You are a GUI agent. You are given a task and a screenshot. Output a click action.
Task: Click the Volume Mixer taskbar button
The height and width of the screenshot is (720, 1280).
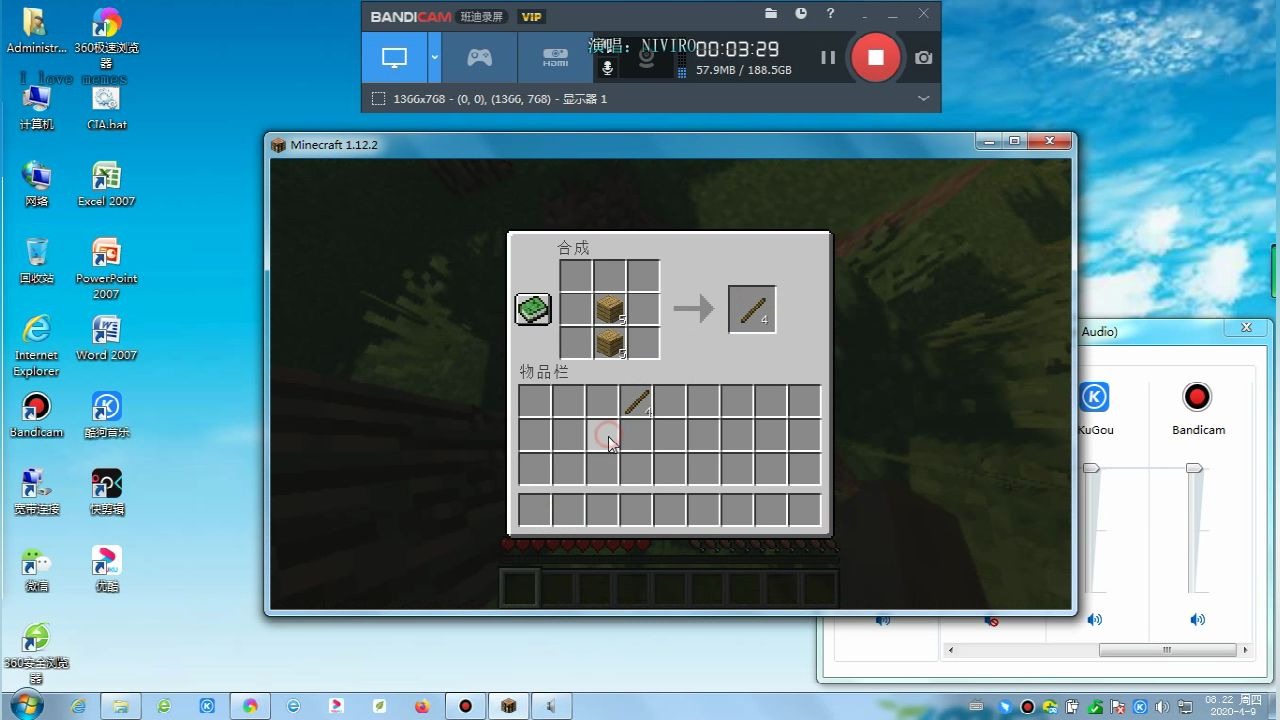pyautogui.click(x=551, y=705)
